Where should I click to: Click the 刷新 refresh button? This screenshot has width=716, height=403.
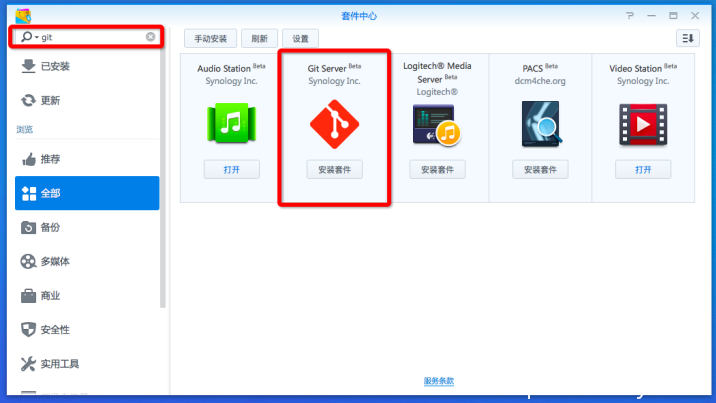tap(259, 39)
